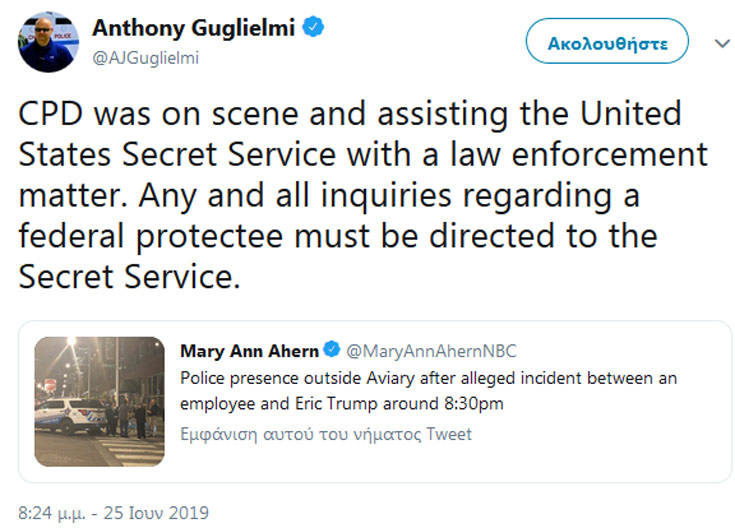Click the verified badge beside Anthony Guglielmi
The height and width of the screenshot is (528, 735).
click(313, 28)
